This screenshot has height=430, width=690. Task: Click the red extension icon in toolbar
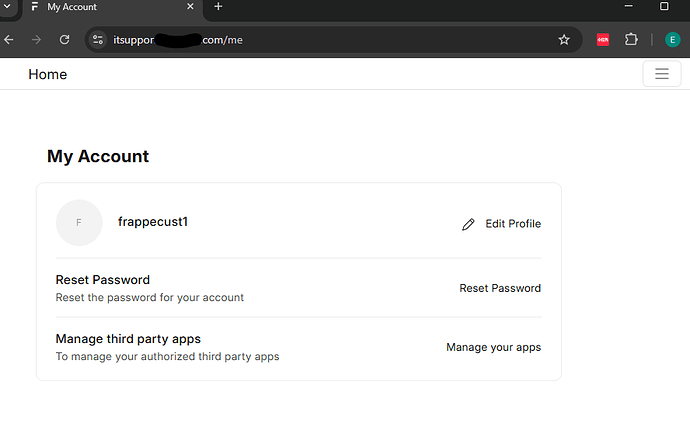pos(603,40)
